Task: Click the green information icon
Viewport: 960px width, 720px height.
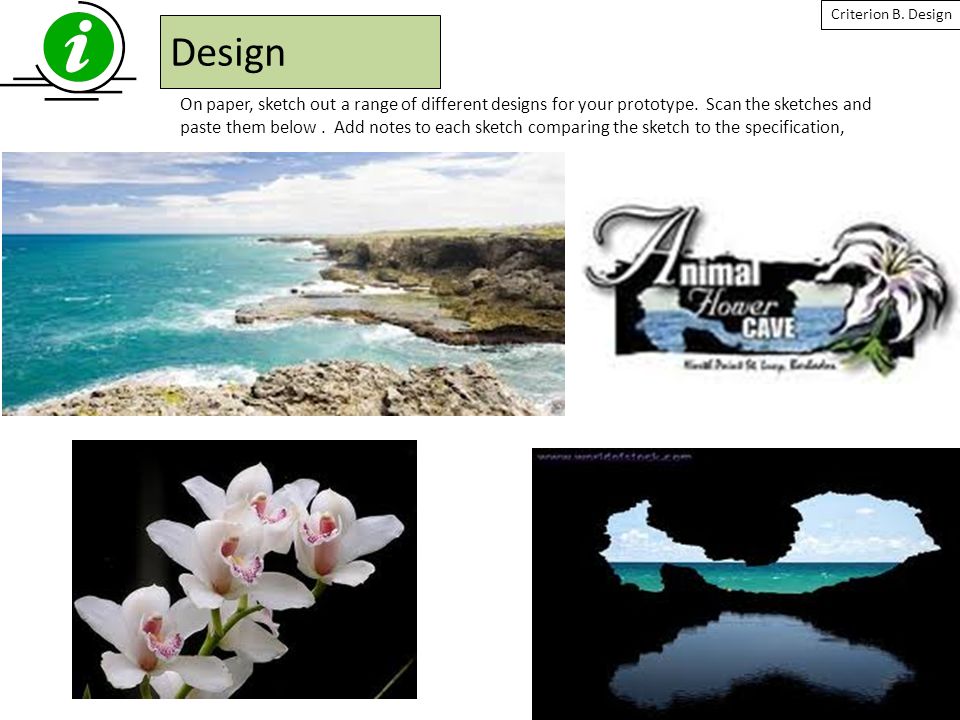Action: [78, 49]
